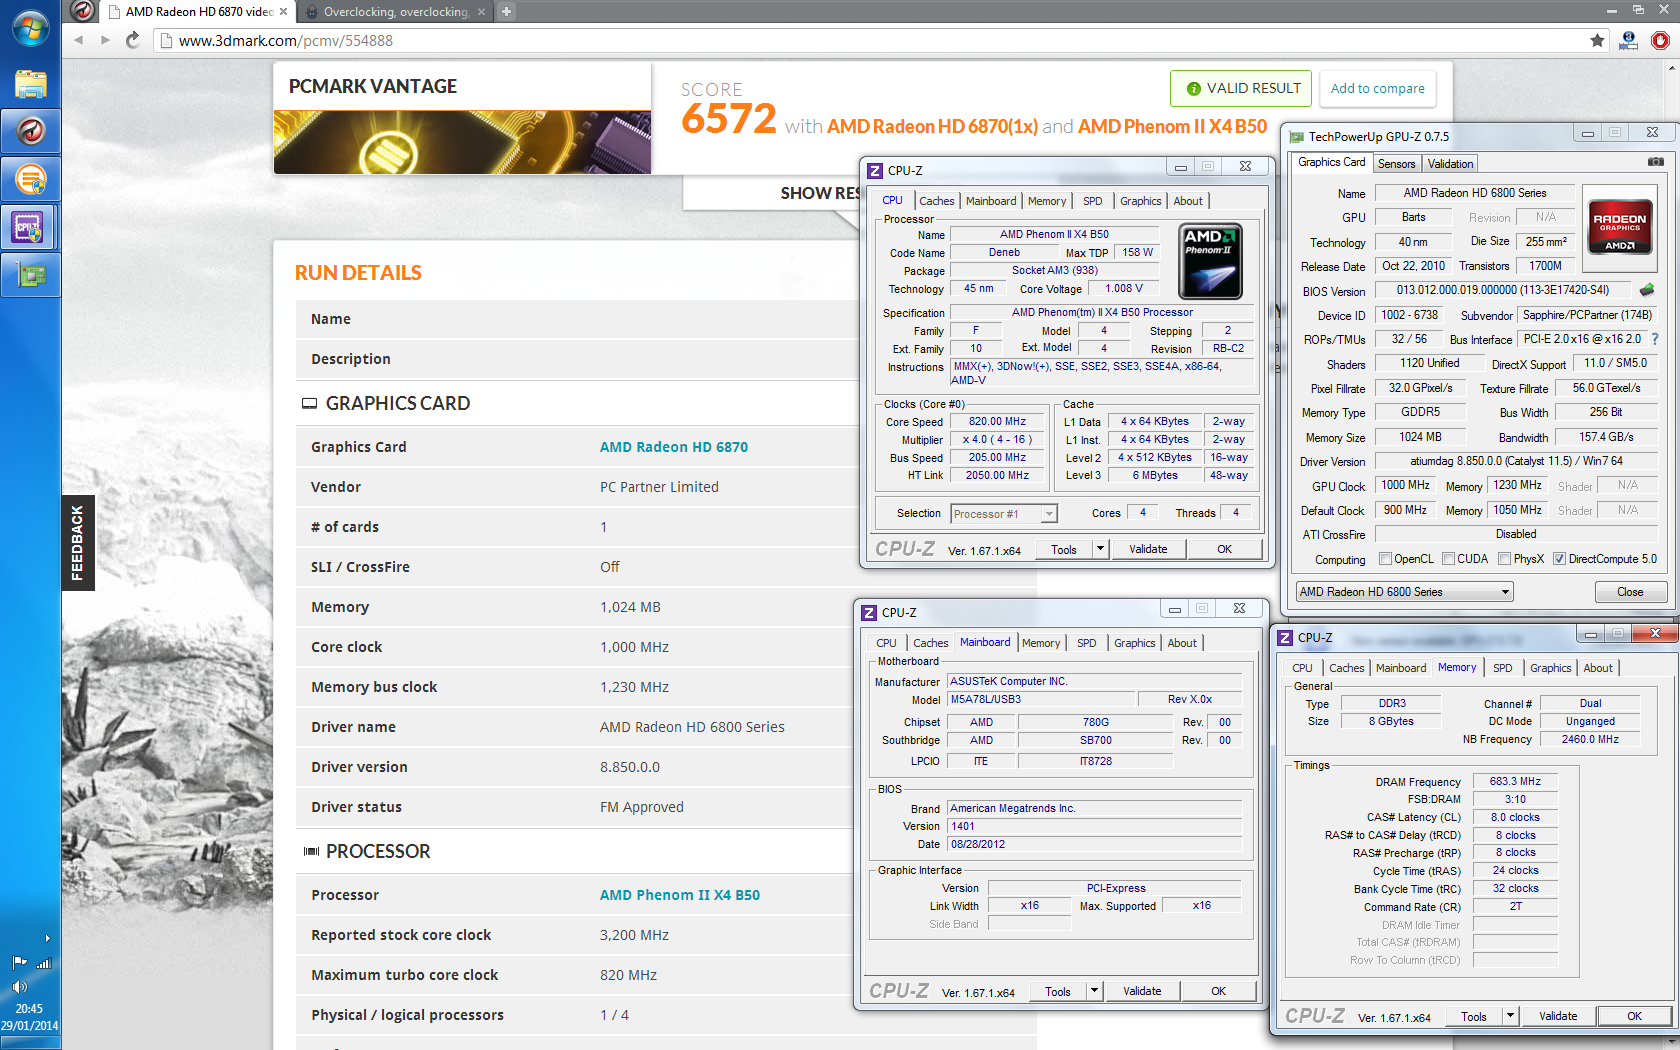Open SPD tab in top CPU-Z window

point(1092,201)
